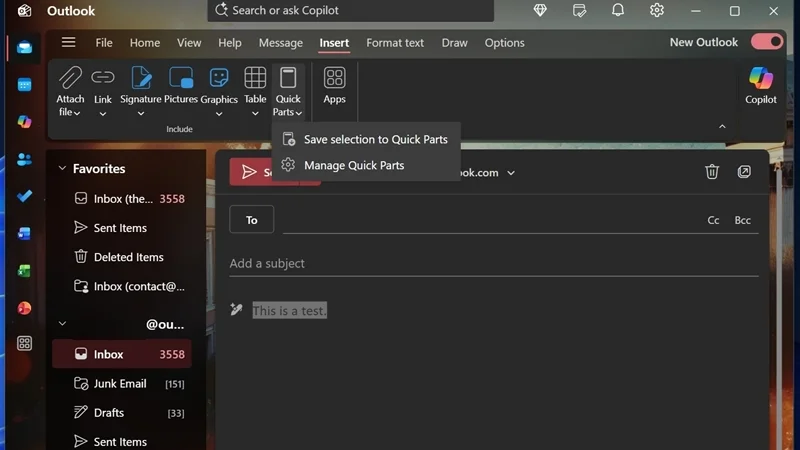Expand the From address dropdown arrow
Screen dimensions: 800x450
(x=511, y=173)
